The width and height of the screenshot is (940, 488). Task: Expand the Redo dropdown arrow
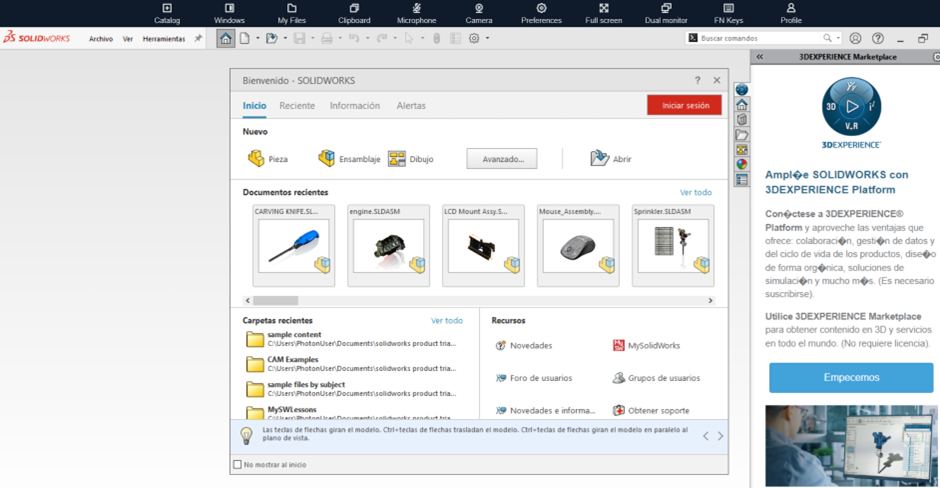coord(395,38)
